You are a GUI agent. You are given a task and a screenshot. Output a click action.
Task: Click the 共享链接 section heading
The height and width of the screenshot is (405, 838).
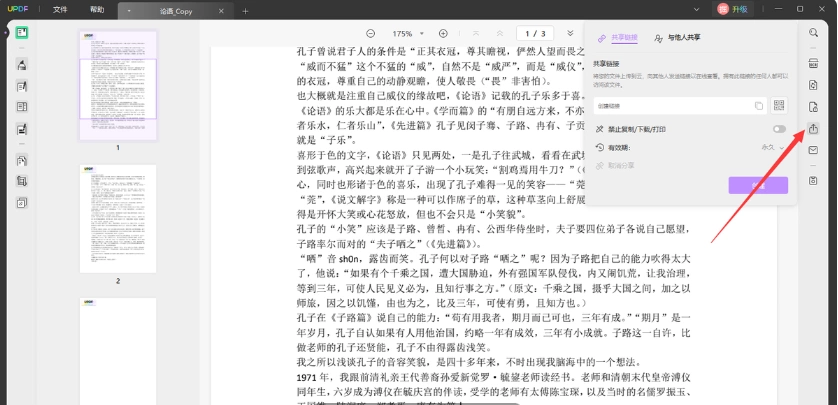pos(606,64)
